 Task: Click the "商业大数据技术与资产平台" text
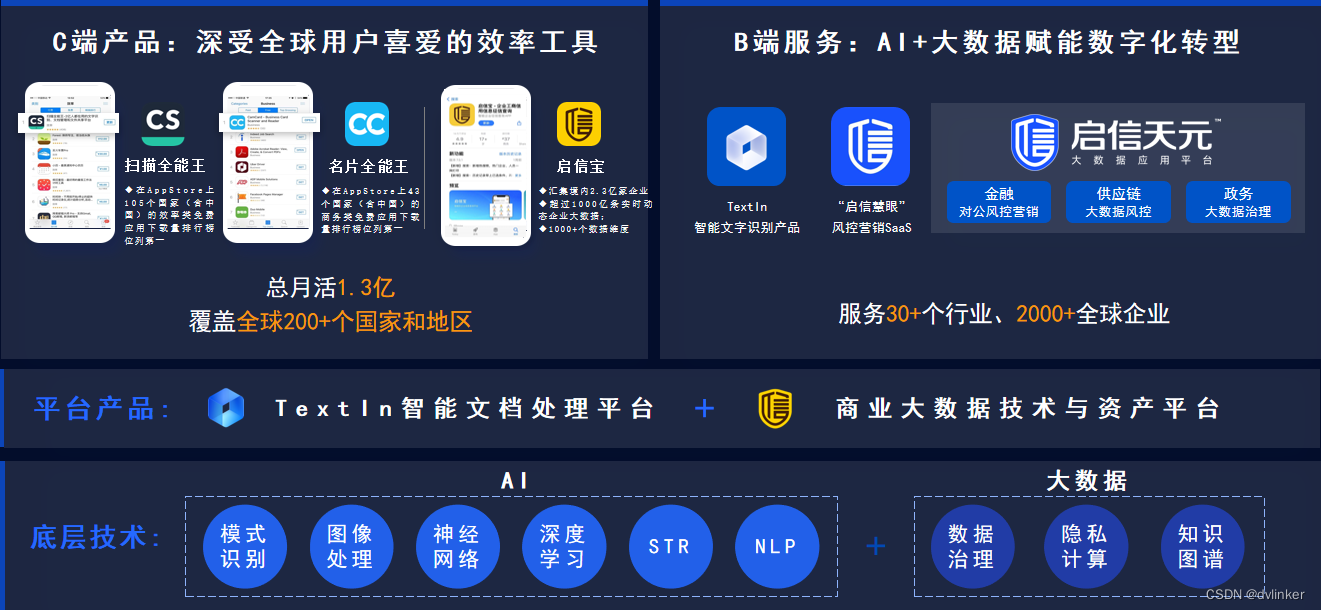[x=1028, y=409]
